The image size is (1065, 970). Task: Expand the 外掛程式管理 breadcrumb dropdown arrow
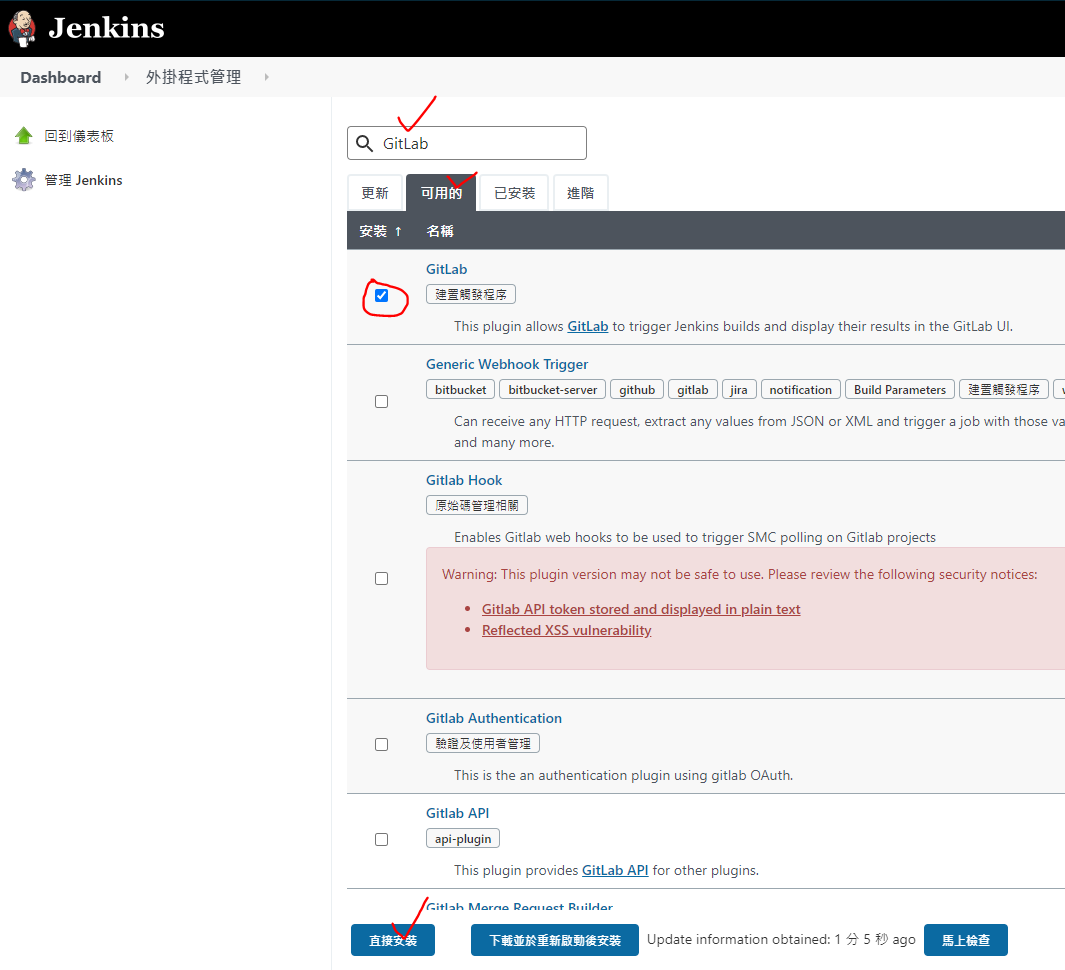click(266, 77)
